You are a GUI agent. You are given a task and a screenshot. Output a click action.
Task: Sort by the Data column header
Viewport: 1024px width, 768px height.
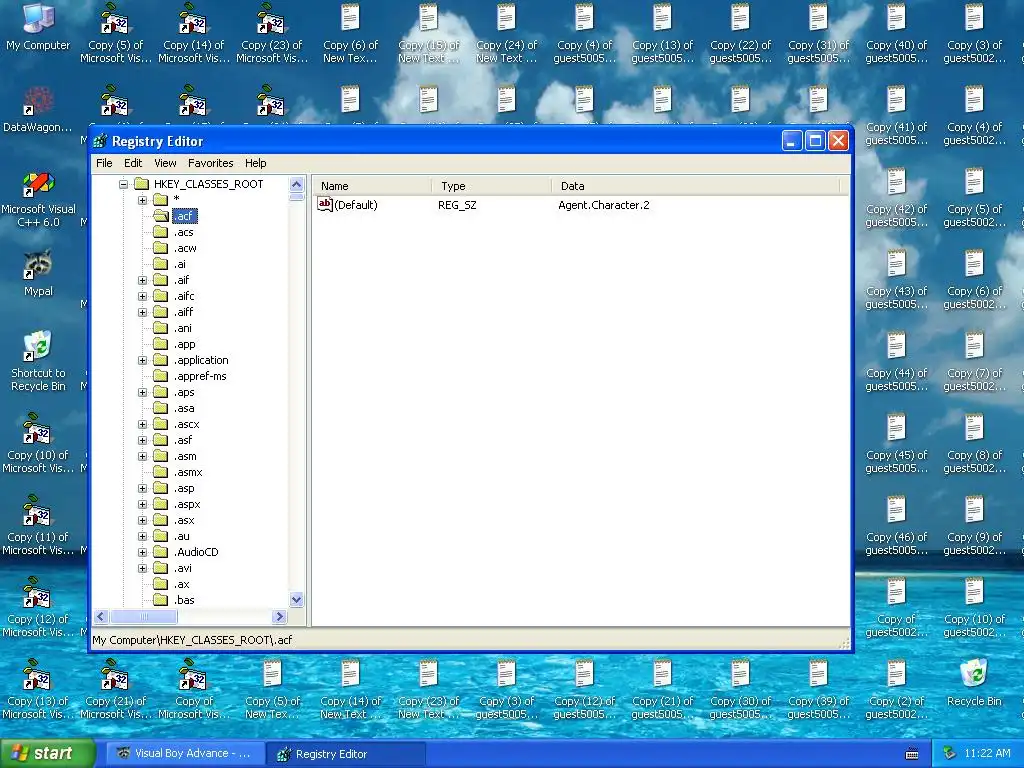click(696, 186)
